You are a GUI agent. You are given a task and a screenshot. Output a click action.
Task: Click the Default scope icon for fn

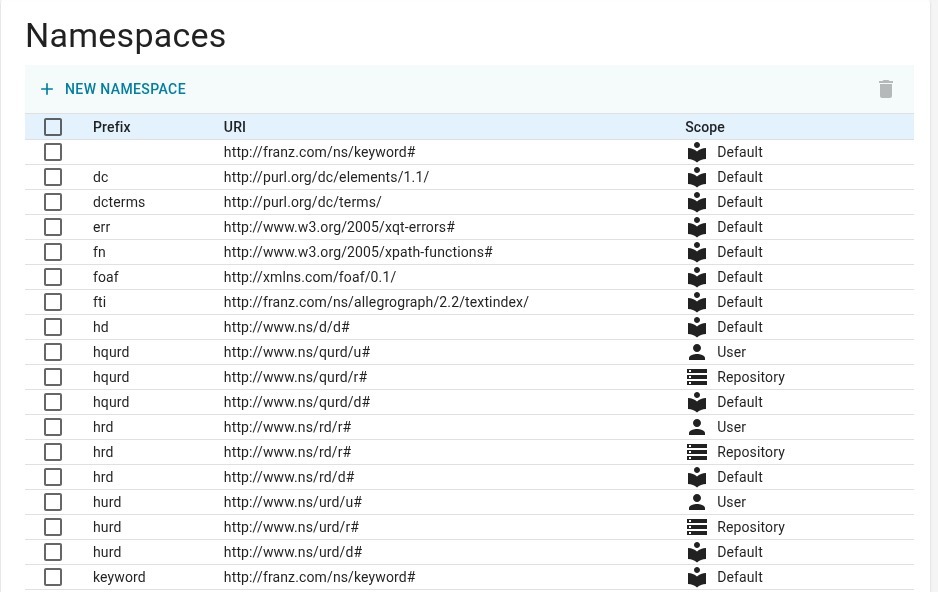[696, 252]
